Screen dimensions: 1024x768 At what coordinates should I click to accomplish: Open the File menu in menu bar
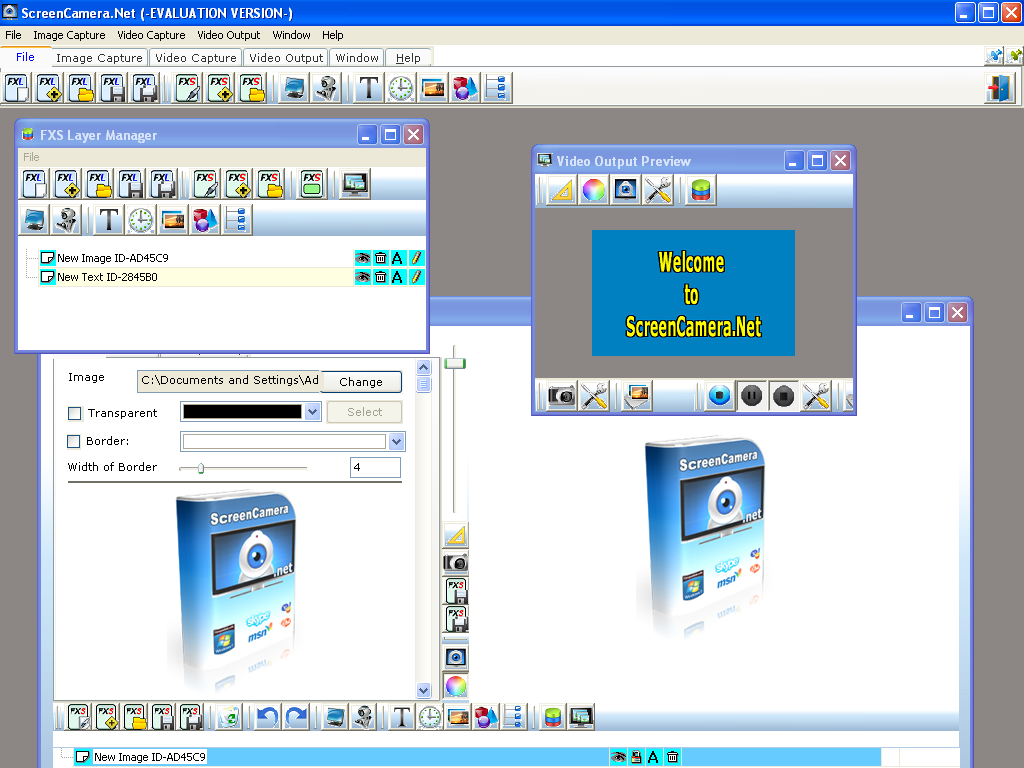(x=13, y=35)
